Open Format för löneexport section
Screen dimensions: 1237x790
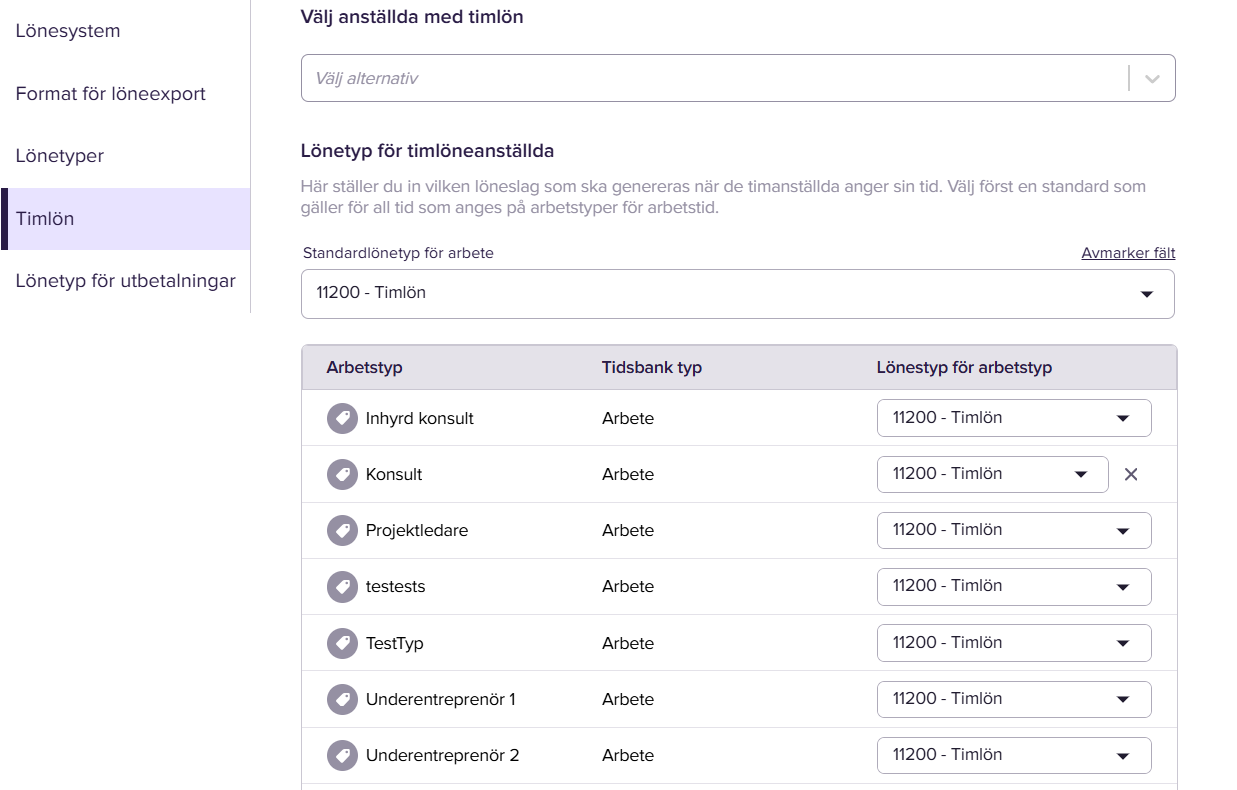(111, 94)
